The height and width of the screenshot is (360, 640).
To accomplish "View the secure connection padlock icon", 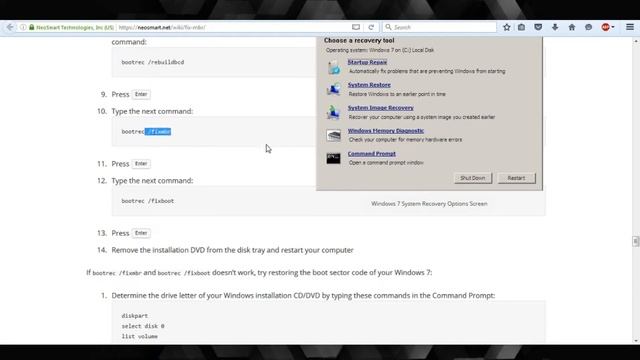I will (31, 27).
